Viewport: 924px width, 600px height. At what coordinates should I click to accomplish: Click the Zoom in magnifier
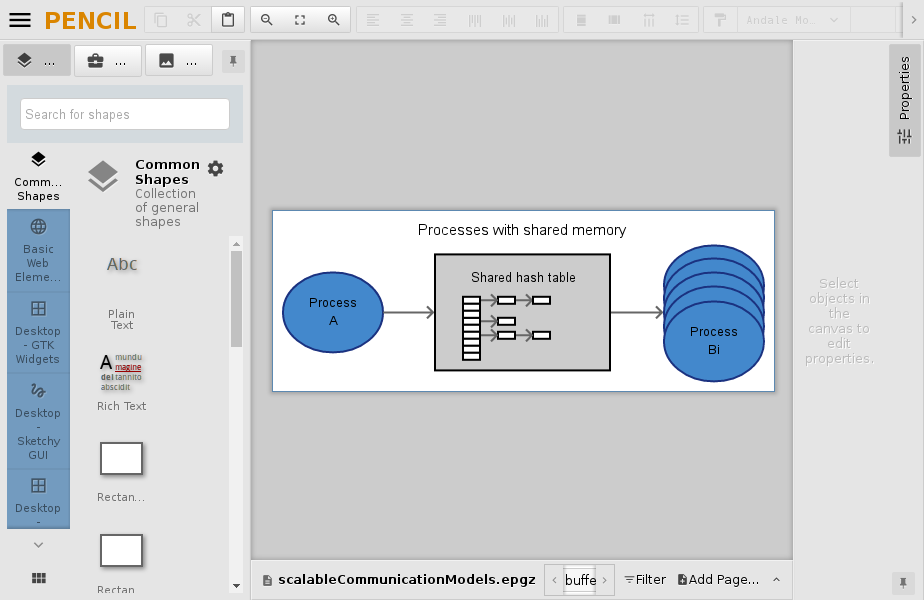pyautogui.click(x=334, y=20)
